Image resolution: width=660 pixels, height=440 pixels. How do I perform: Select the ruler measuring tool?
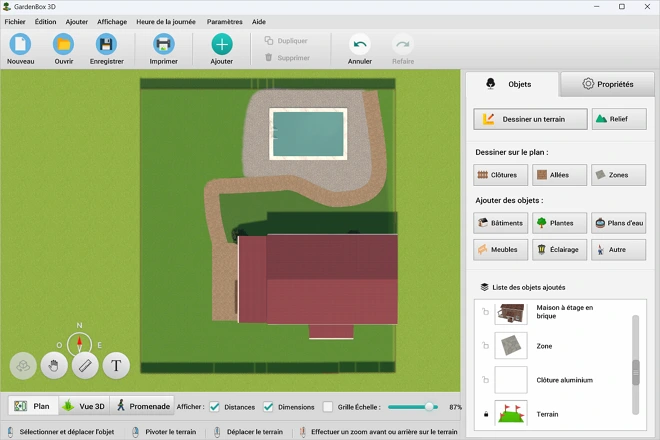tap(85, 366)
